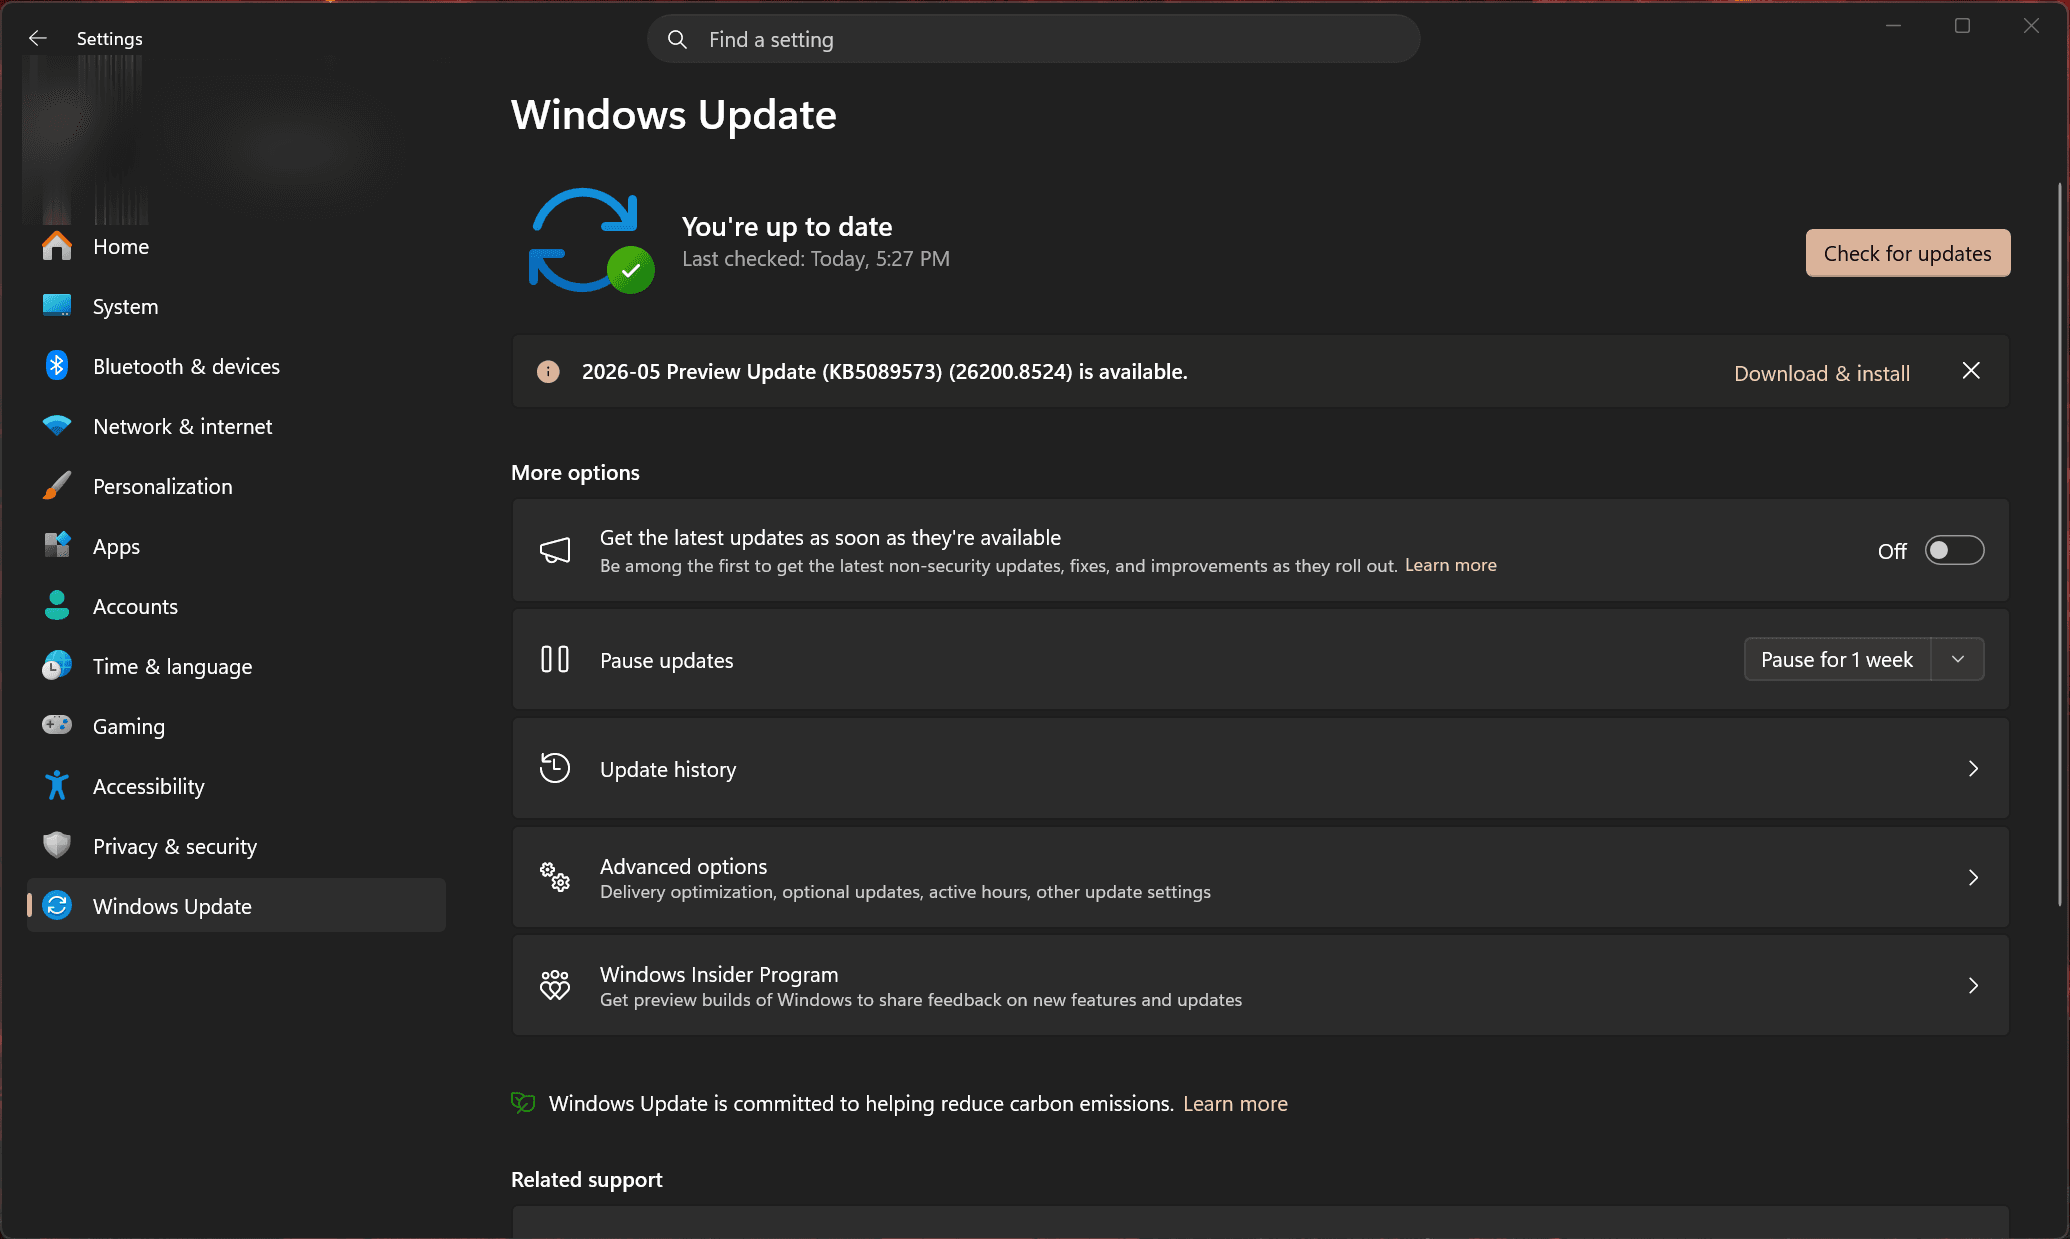Viewport: 2070px width, 1239px height.
Task: Click Learn more about carbon emissions
Action: coord(1235,1103)
